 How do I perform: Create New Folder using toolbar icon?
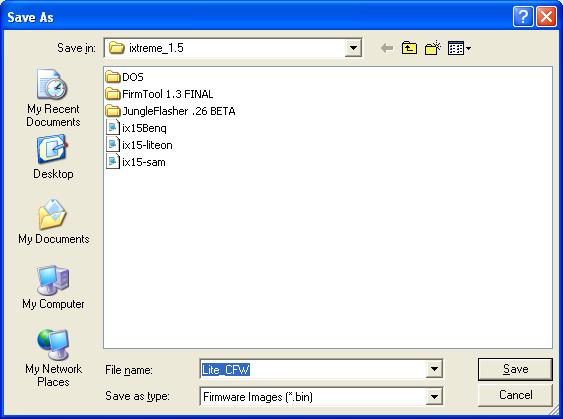(x=433, y=48)
